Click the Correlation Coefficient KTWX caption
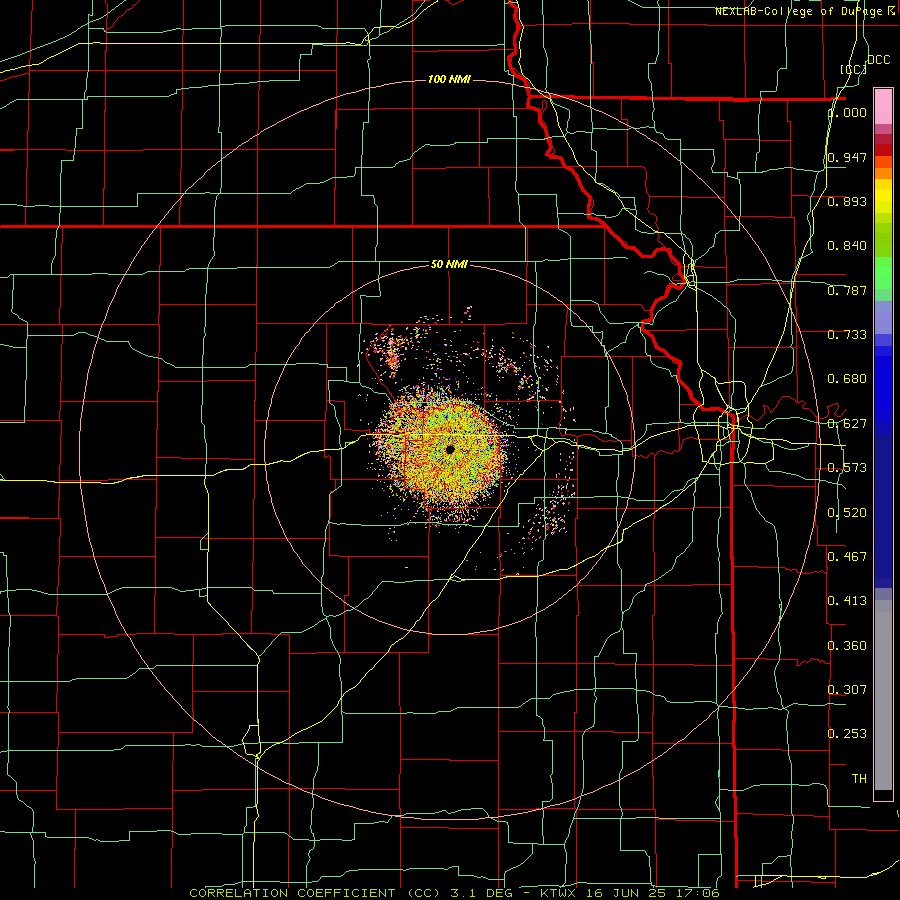Viewport: 900px width, 900px height. (454, 893)
